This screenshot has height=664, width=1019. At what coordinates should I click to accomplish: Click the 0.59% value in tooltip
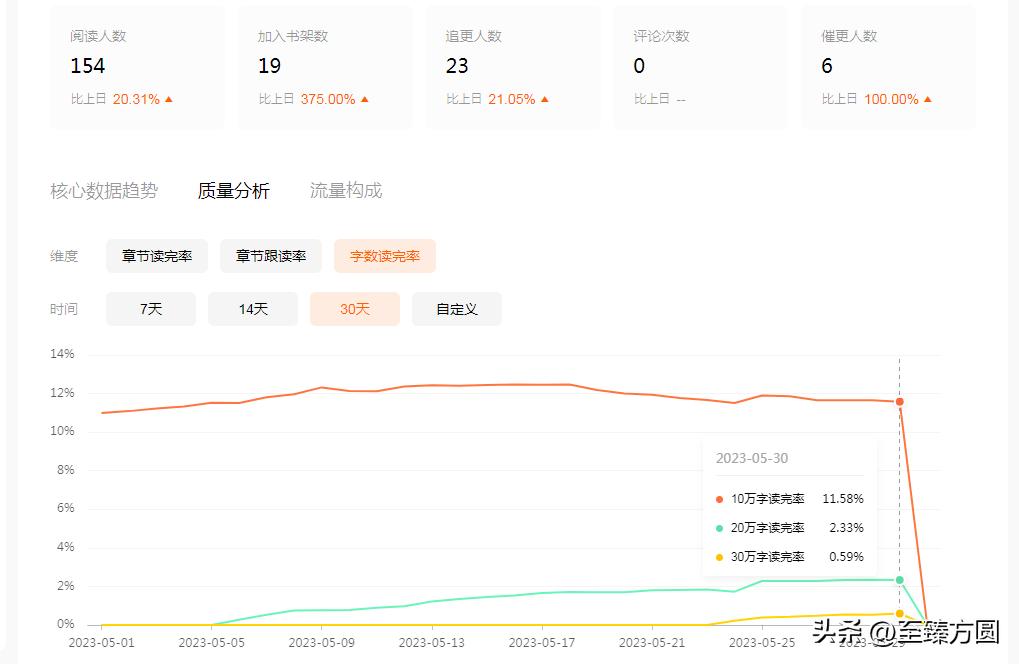tap(846, 557)
